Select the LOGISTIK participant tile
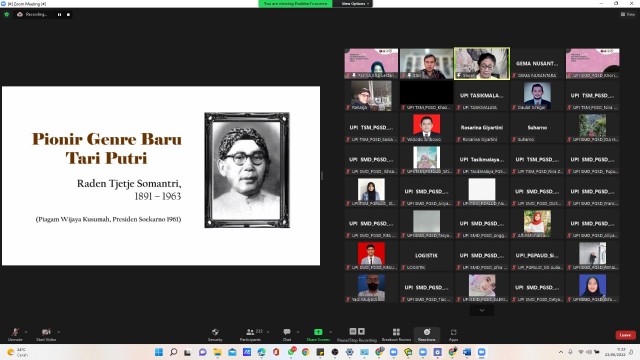The width and height of the screenshot is (640, 360). [427, 256]
